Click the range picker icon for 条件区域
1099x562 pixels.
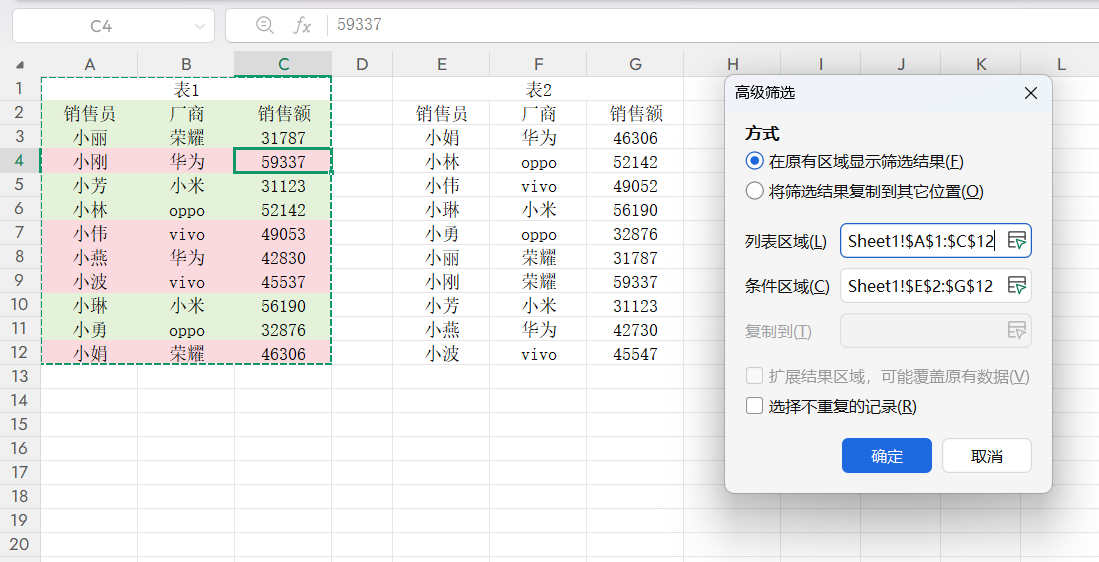[1016, 286]
